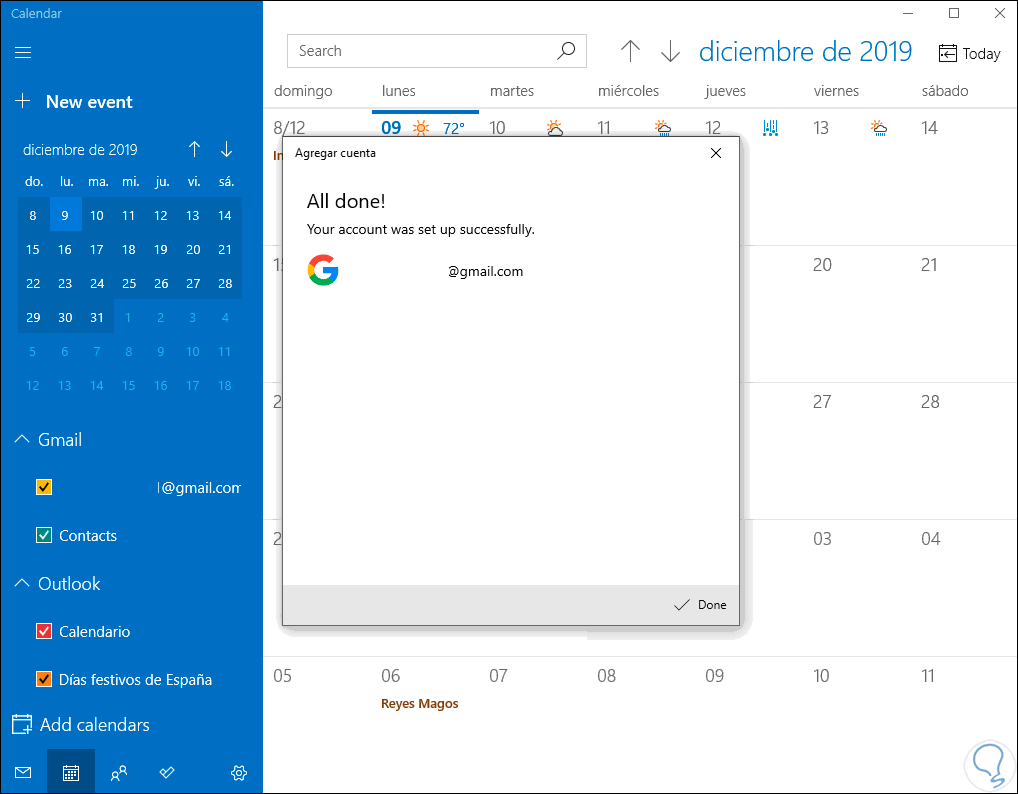Open Settings gear icon
This screenshot has width=1018, height=794.
239,772
